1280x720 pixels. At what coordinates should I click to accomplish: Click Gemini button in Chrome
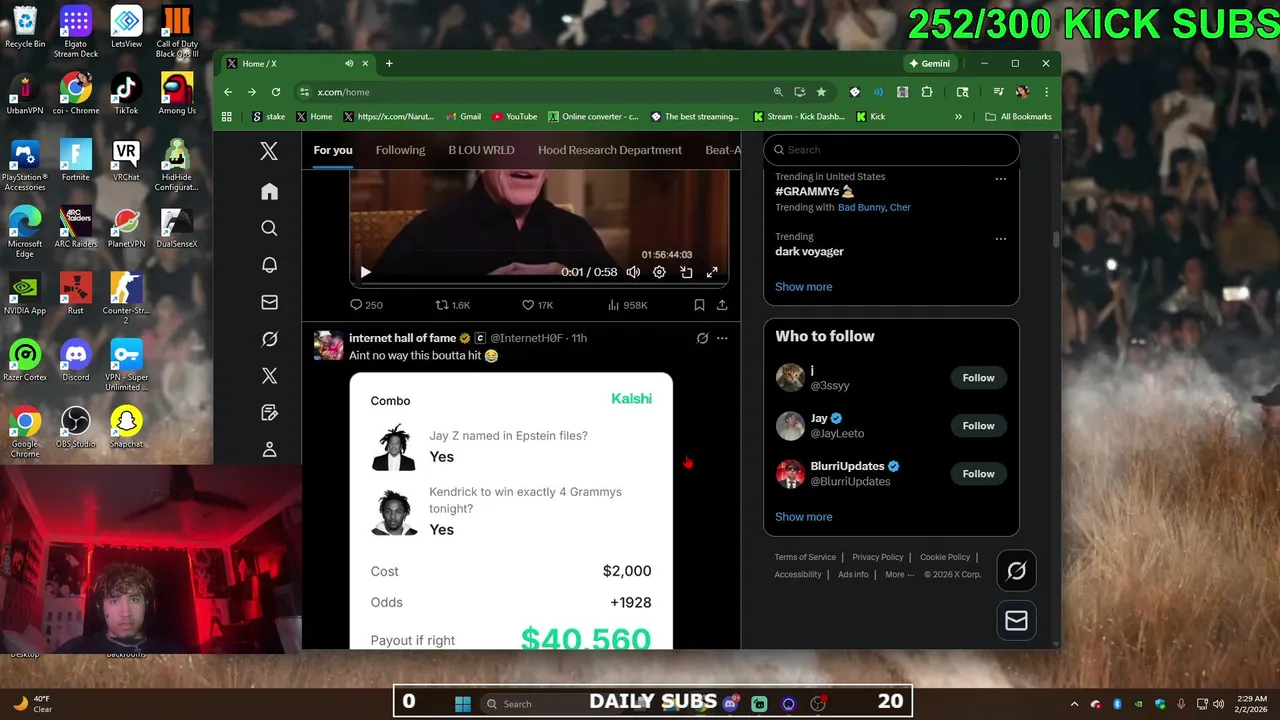[929, 63]
